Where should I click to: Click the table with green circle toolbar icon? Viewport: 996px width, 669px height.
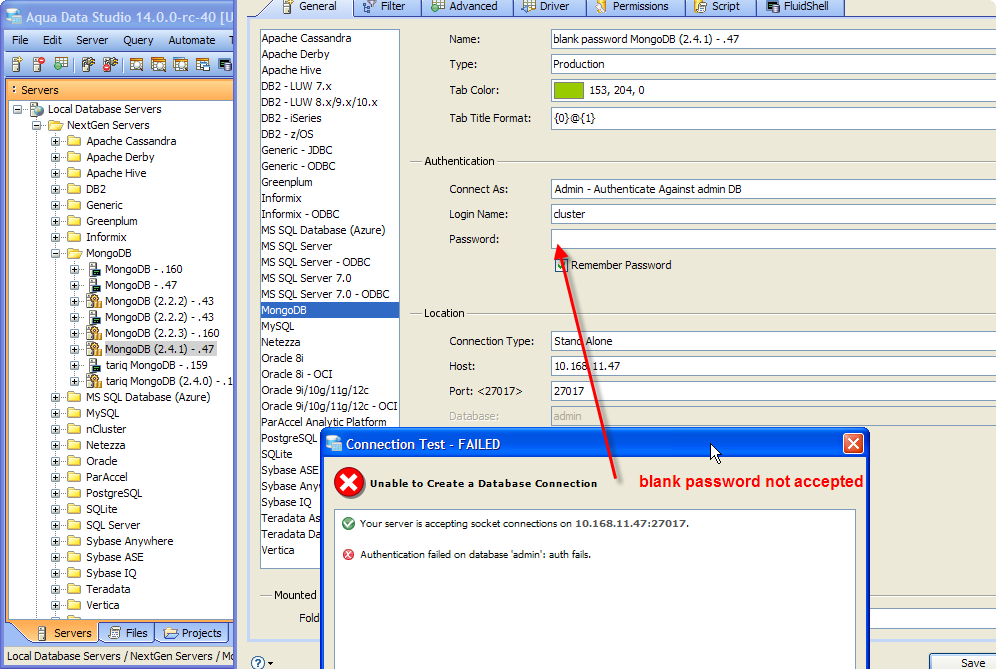(61, 64)
